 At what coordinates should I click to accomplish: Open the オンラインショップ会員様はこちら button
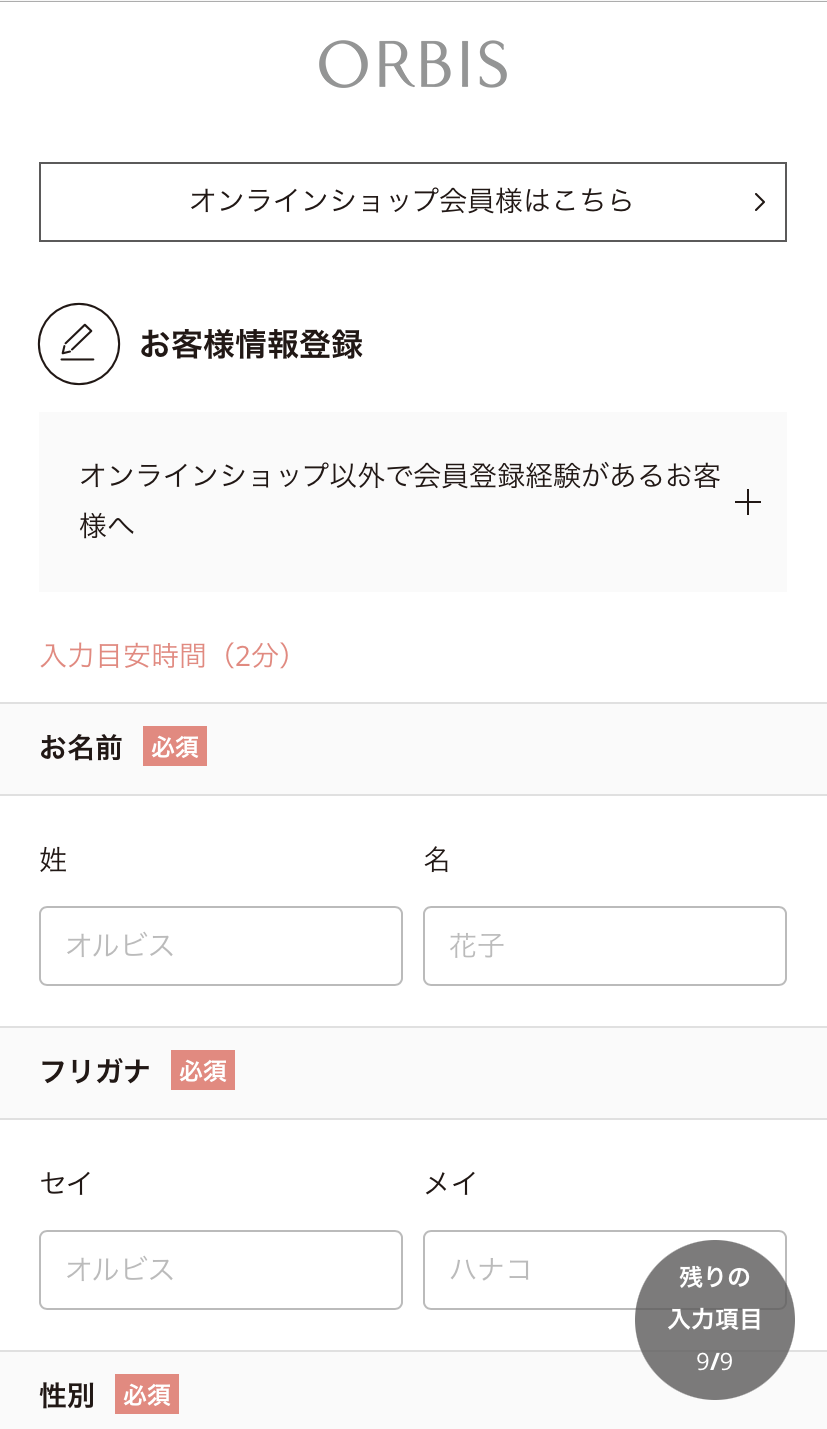click(x=413, y=202)
